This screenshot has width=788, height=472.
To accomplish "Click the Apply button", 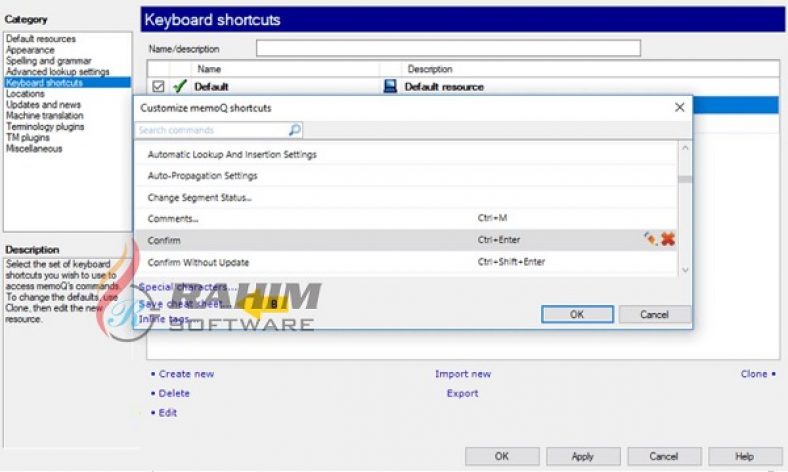I will pyautogui.click(x=583, y=456).
